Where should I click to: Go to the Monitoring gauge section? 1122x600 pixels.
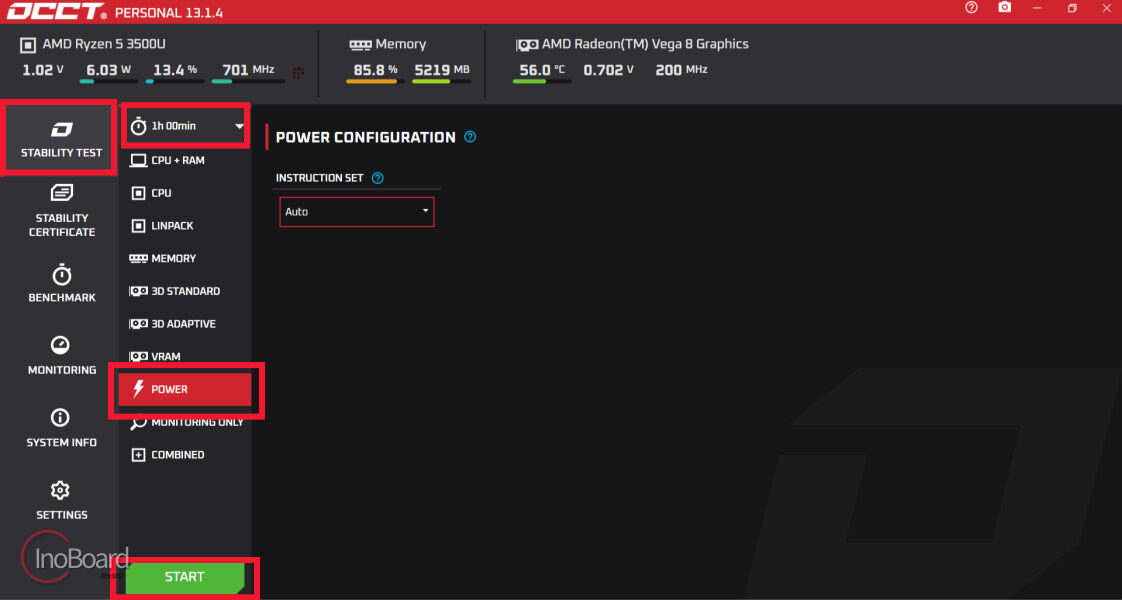point(62,355)
